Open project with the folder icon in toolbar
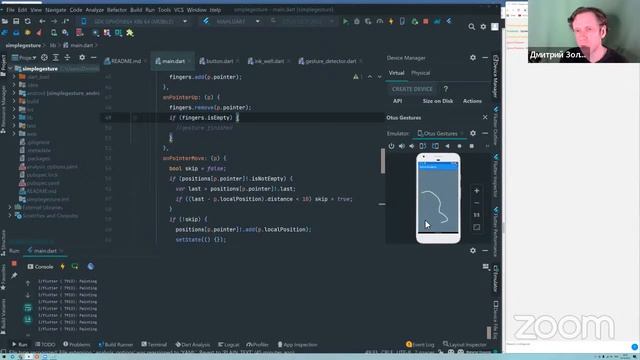The image size is (640, 360). coord(5,21)
